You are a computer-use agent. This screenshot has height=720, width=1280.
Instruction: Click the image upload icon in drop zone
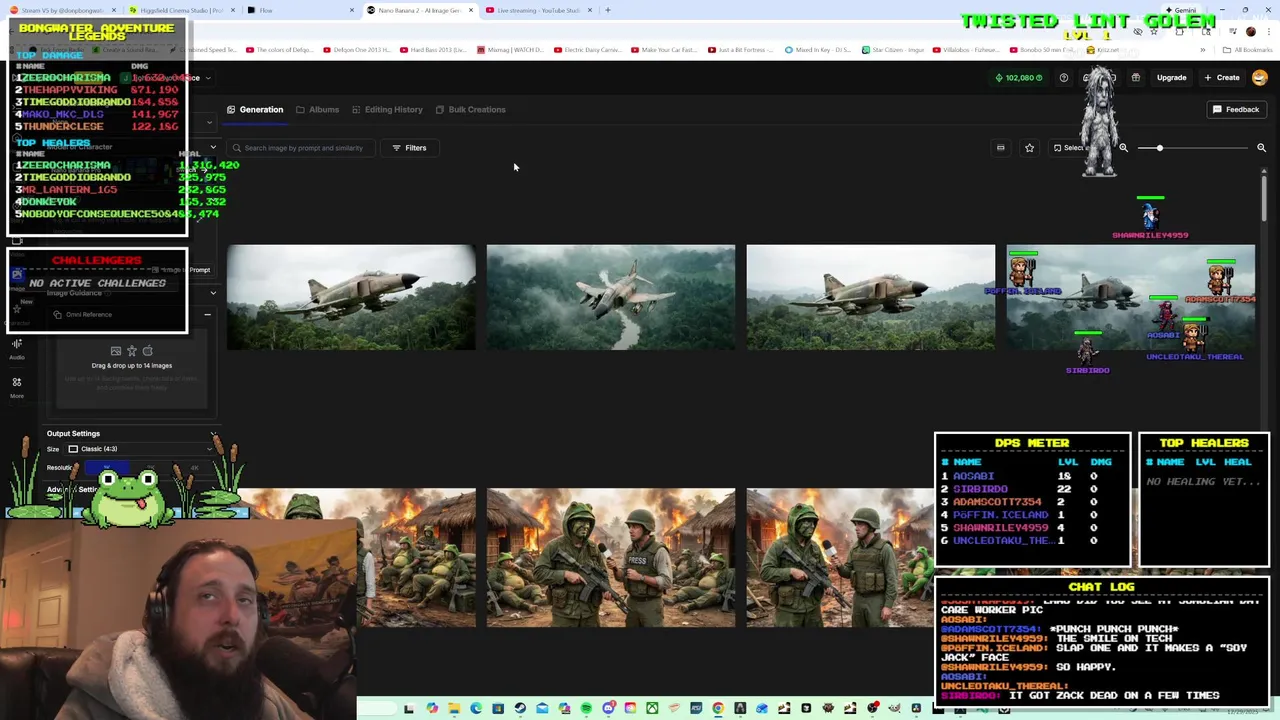point(116,351)
